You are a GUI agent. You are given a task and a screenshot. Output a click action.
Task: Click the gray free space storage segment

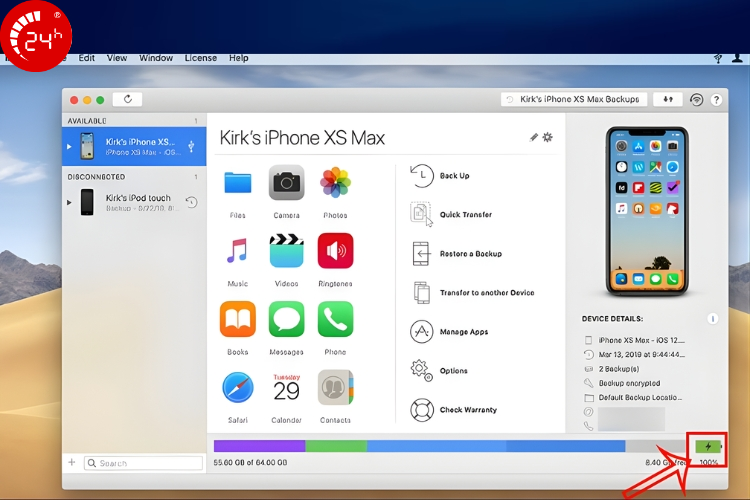point(655,446)
